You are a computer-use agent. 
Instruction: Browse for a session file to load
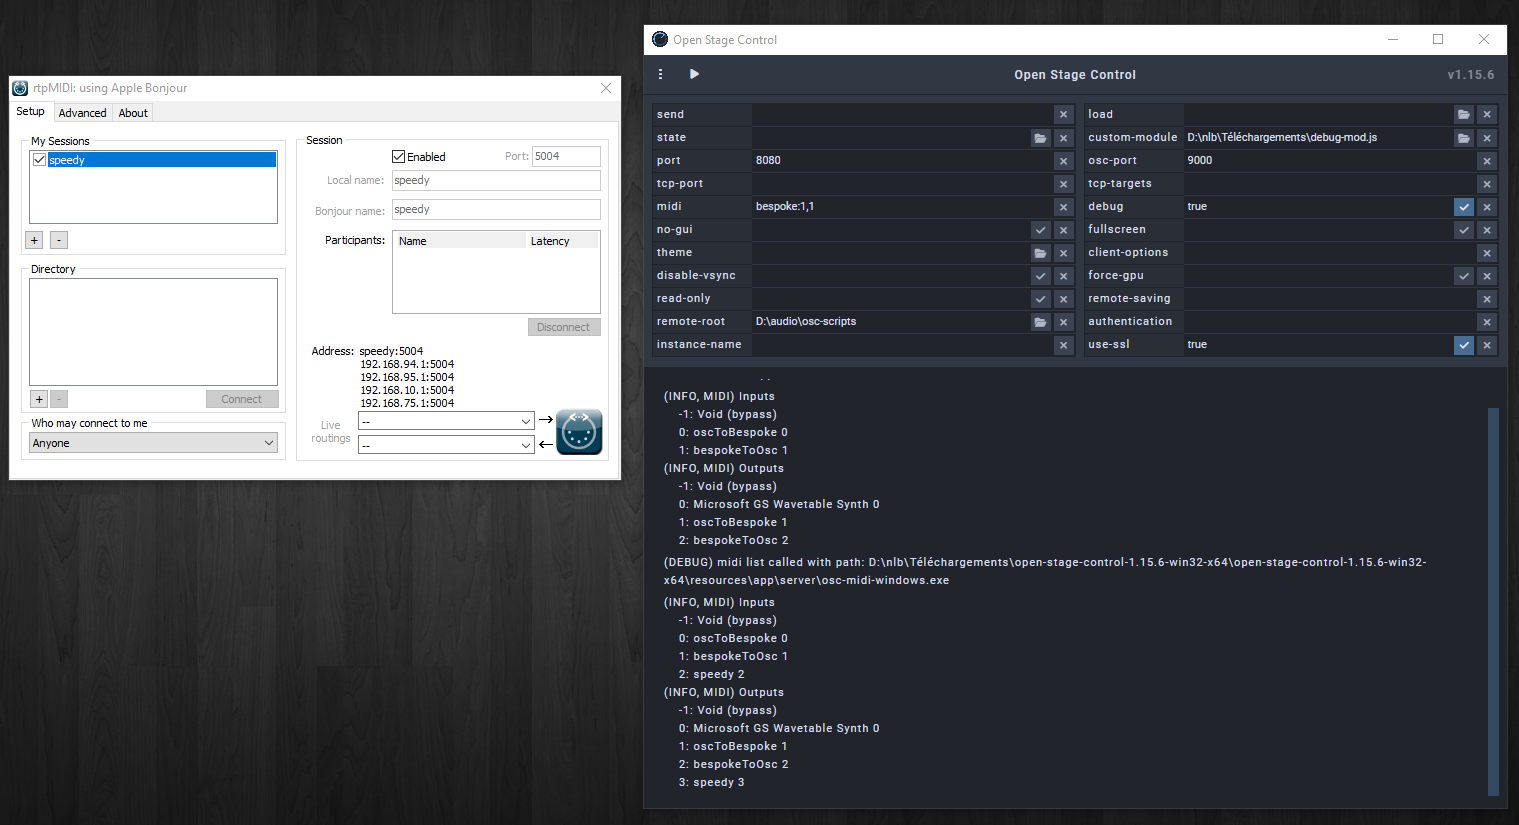coord(1464,115)
